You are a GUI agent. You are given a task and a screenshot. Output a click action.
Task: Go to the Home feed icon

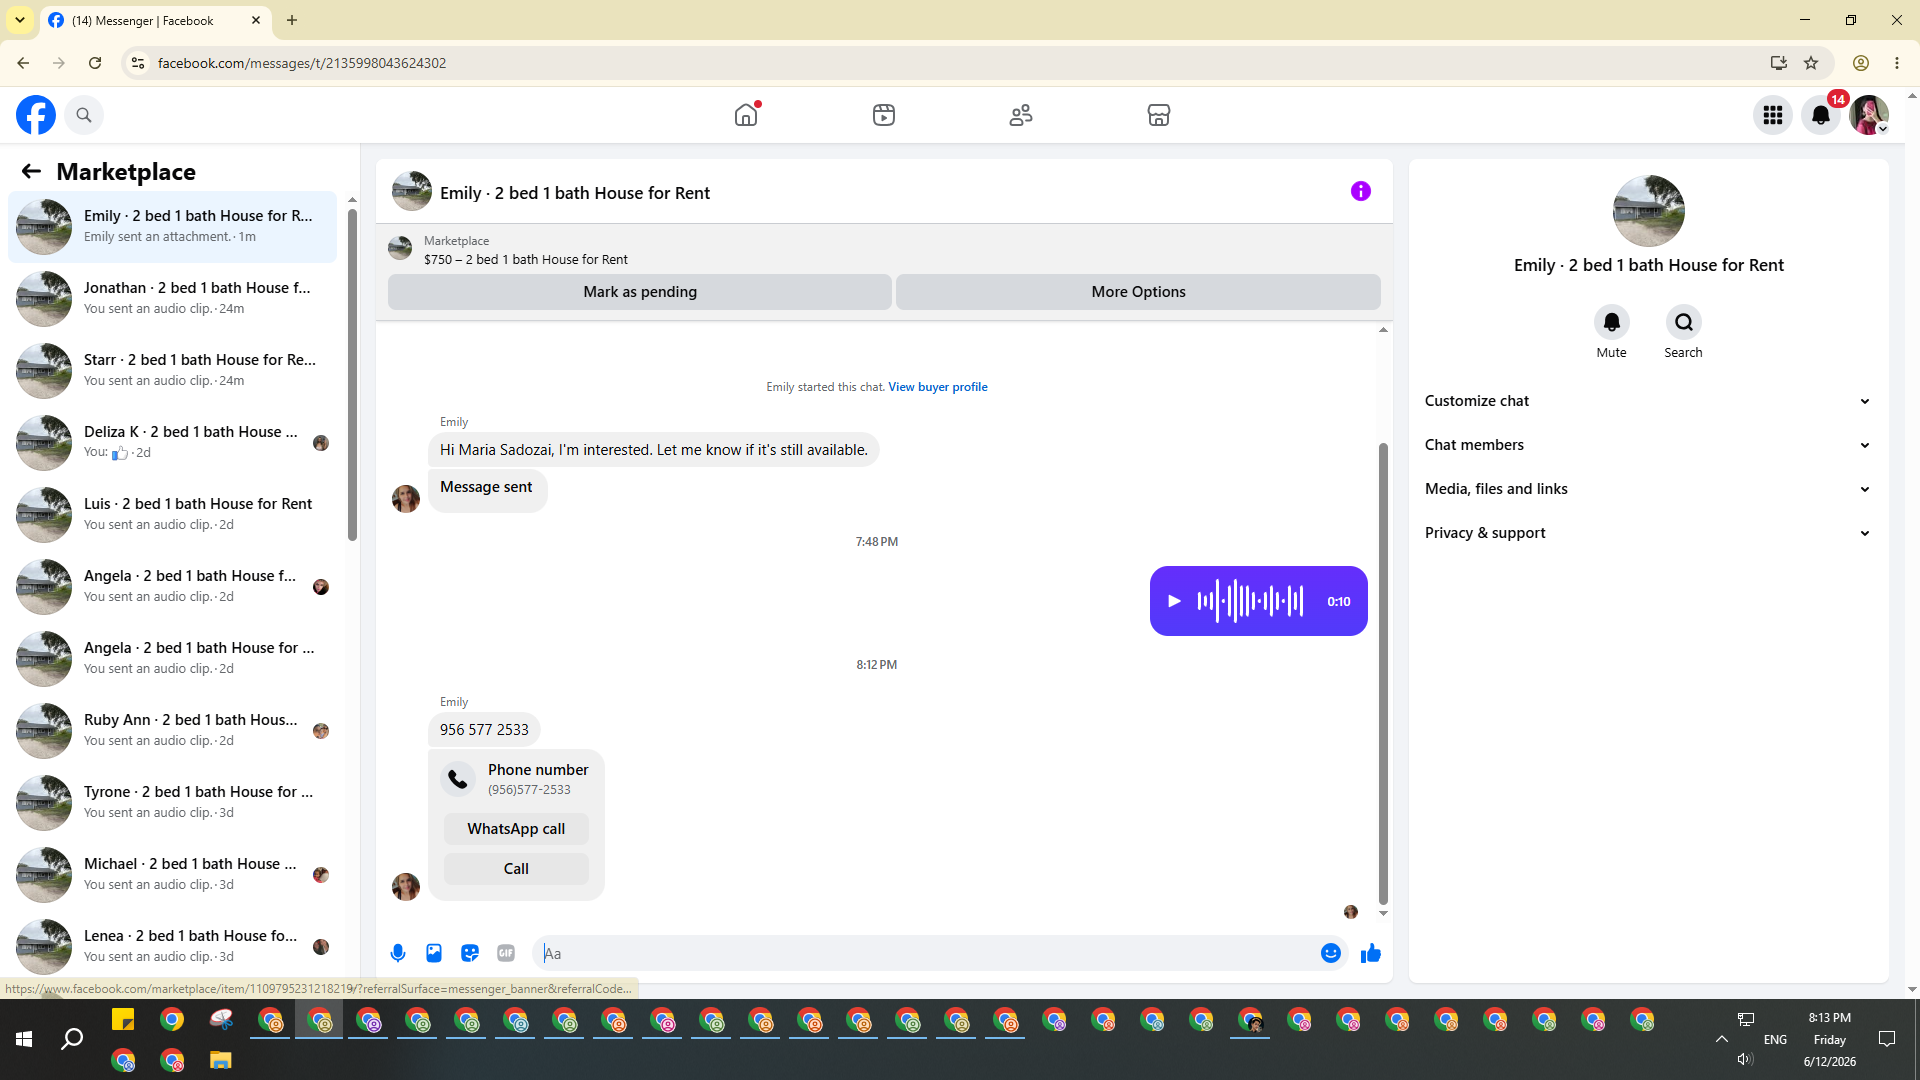(746, 115)
